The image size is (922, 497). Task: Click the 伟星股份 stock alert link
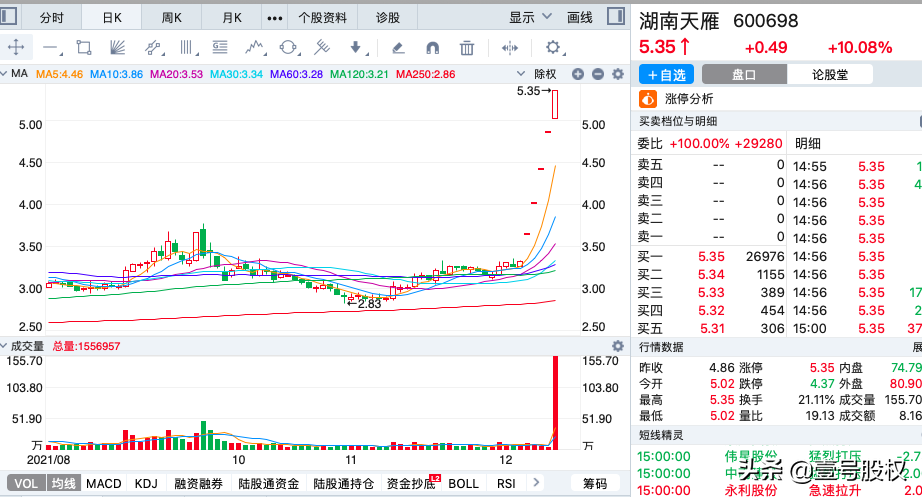click(751, 456)
